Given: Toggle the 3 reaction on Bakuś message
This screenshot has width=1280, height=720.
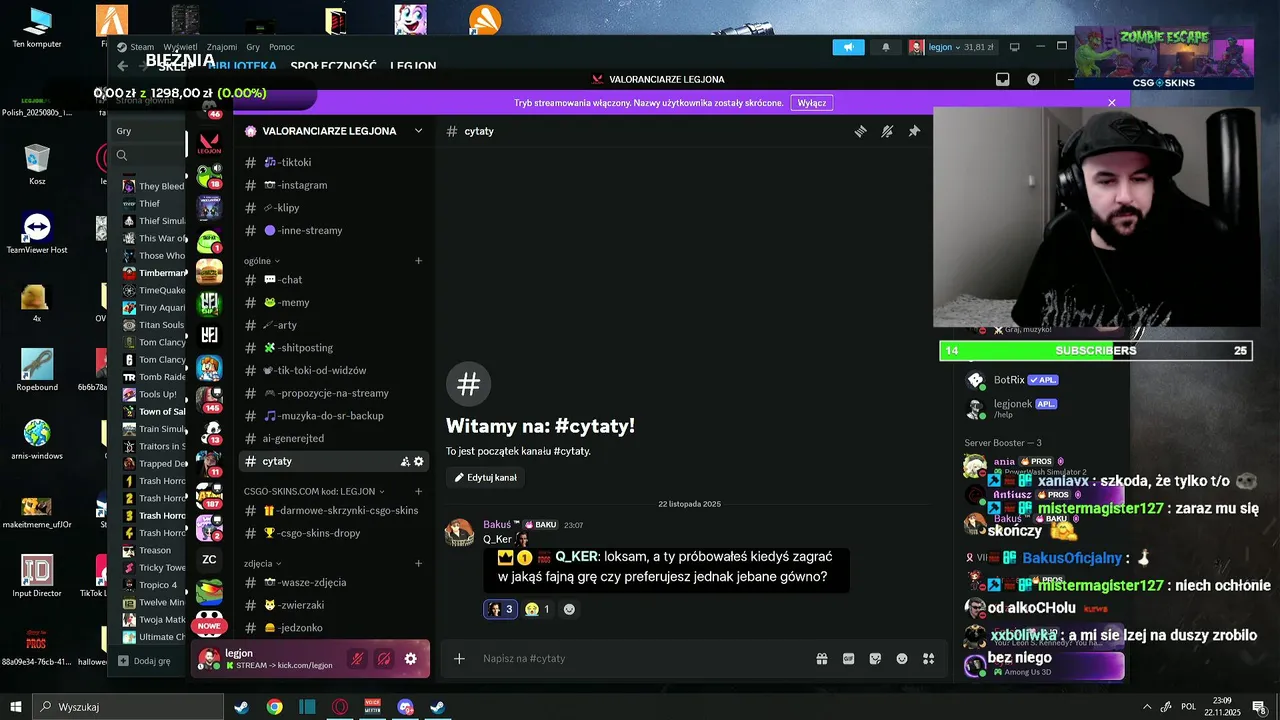Looking at the screenshot, I should 501,609.
